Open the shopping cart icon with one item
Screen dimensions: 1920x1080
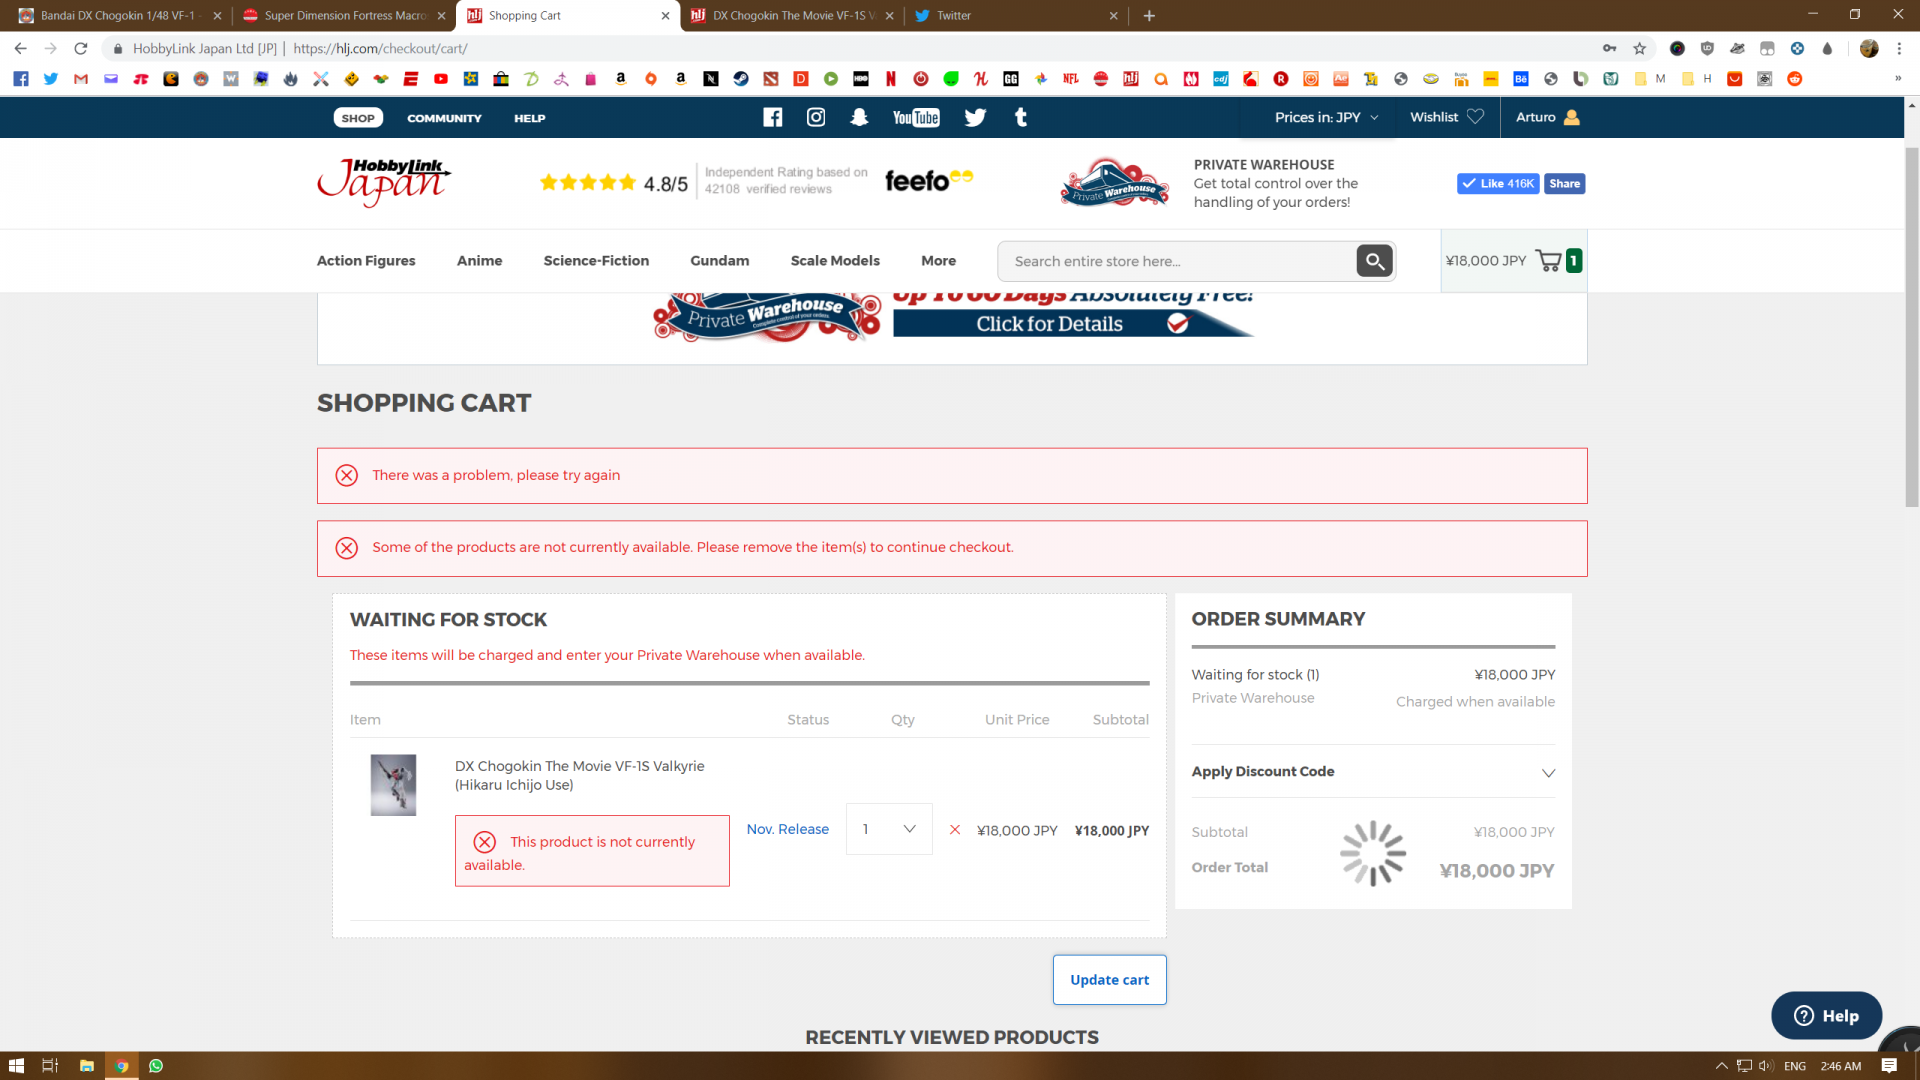click(1549, 261)
